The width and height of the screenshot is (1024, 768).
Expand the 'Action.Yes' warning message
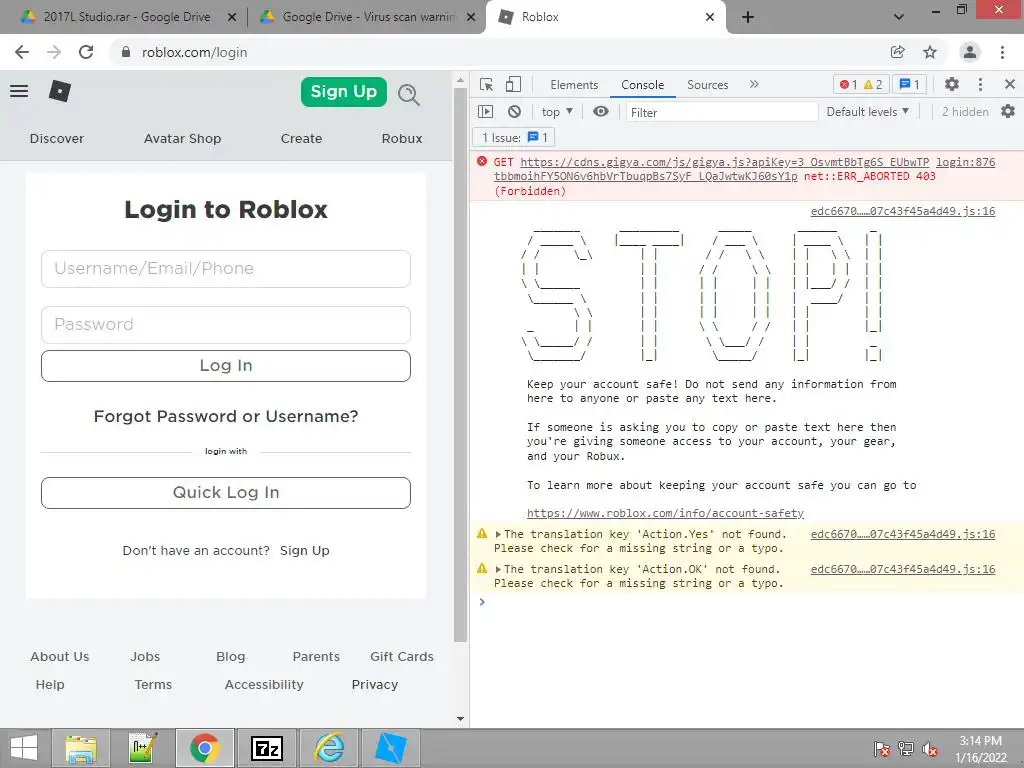point(498,534)
